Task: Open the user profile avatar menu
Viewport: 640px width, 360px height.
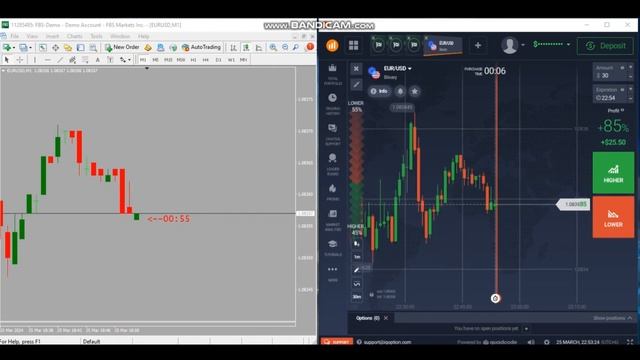Action: pos(510,45)
